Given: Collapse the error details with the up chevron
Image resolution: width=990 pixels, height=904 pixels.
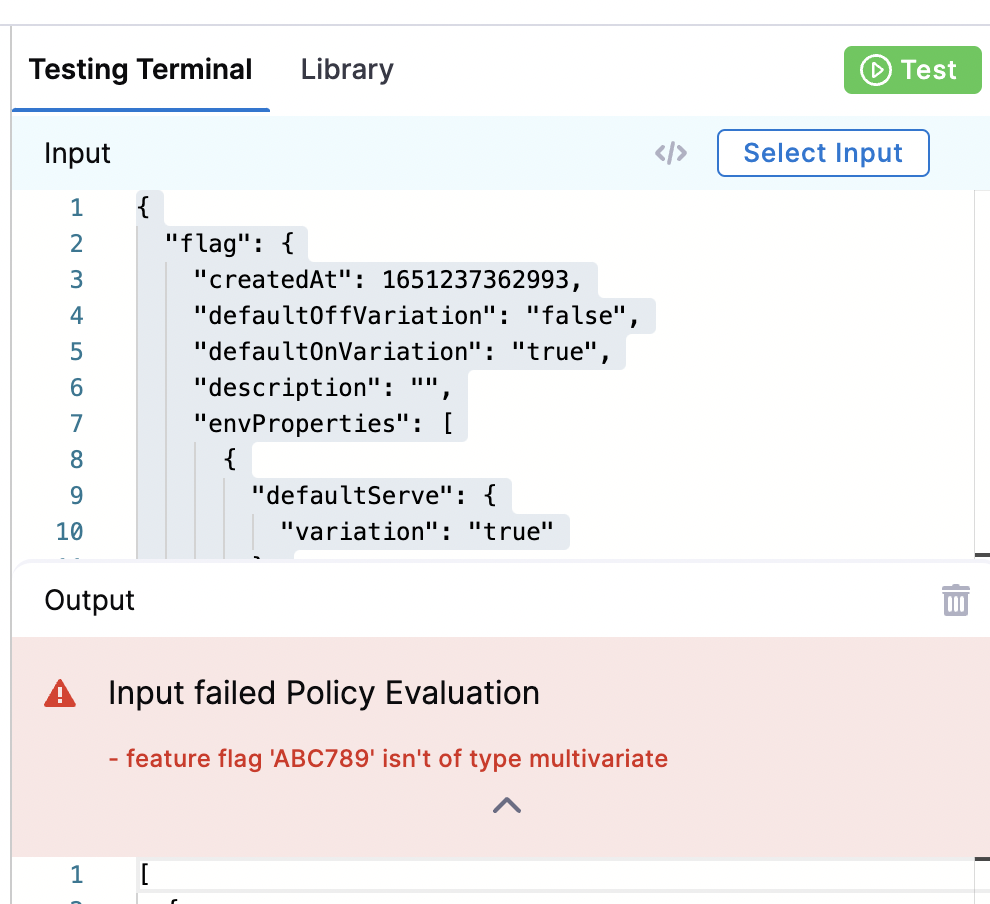Looking at the screenshot, I should tap(507, 805).
